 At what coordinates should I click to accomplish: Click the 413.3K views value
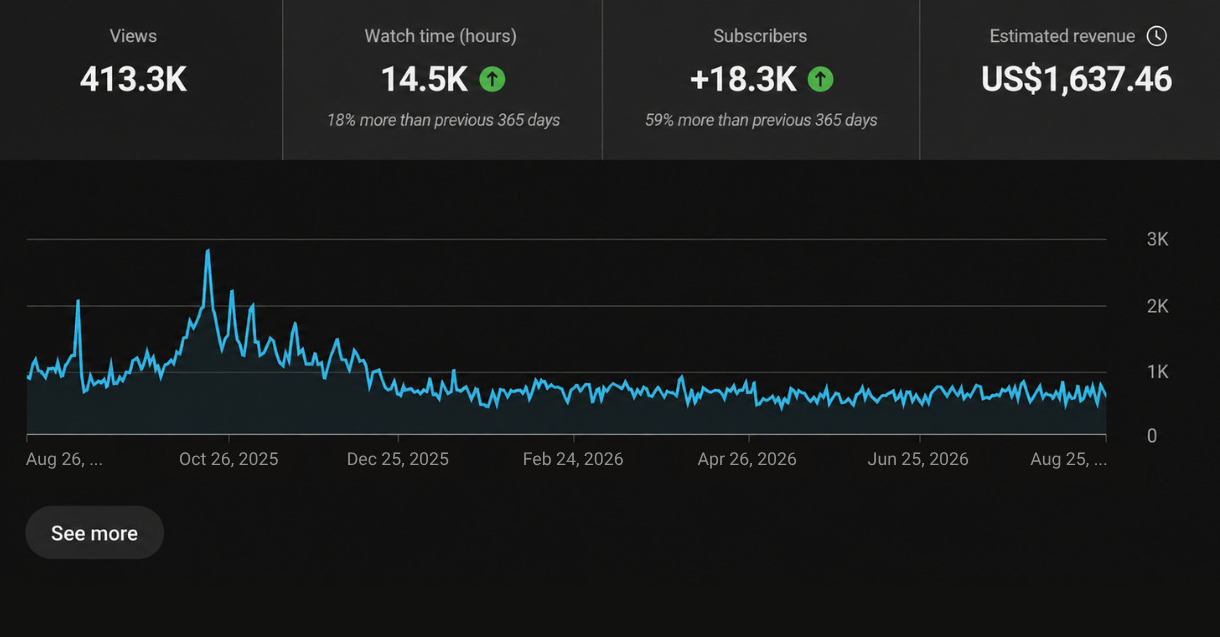[x=133, y=79]
